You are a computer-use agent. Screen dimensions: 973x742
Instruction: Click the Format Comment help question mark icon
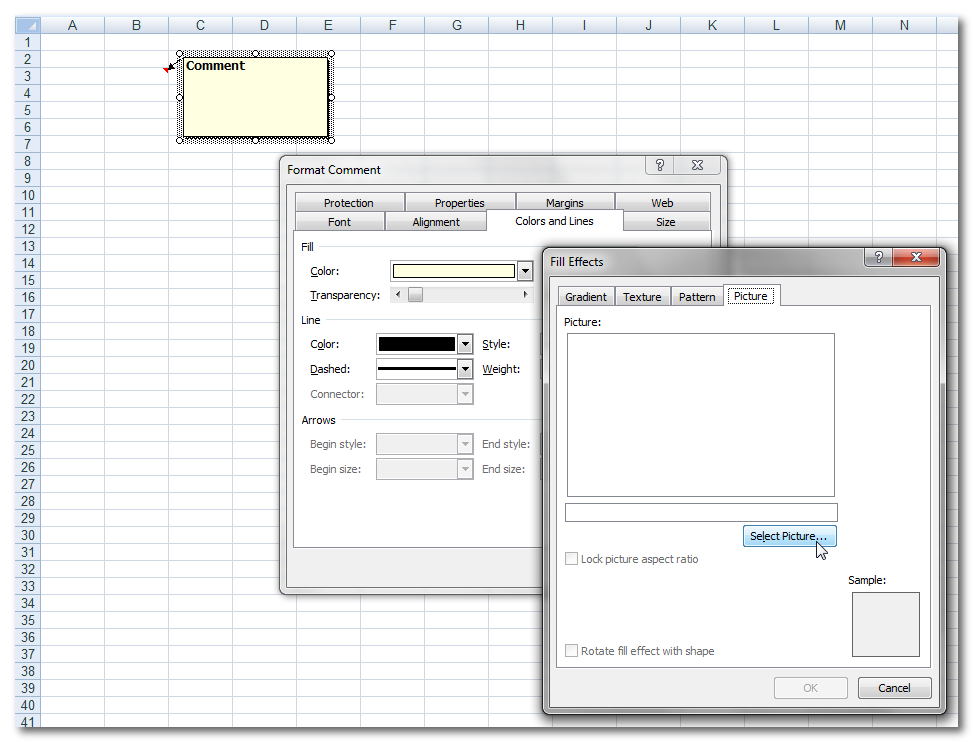point(660,166)
